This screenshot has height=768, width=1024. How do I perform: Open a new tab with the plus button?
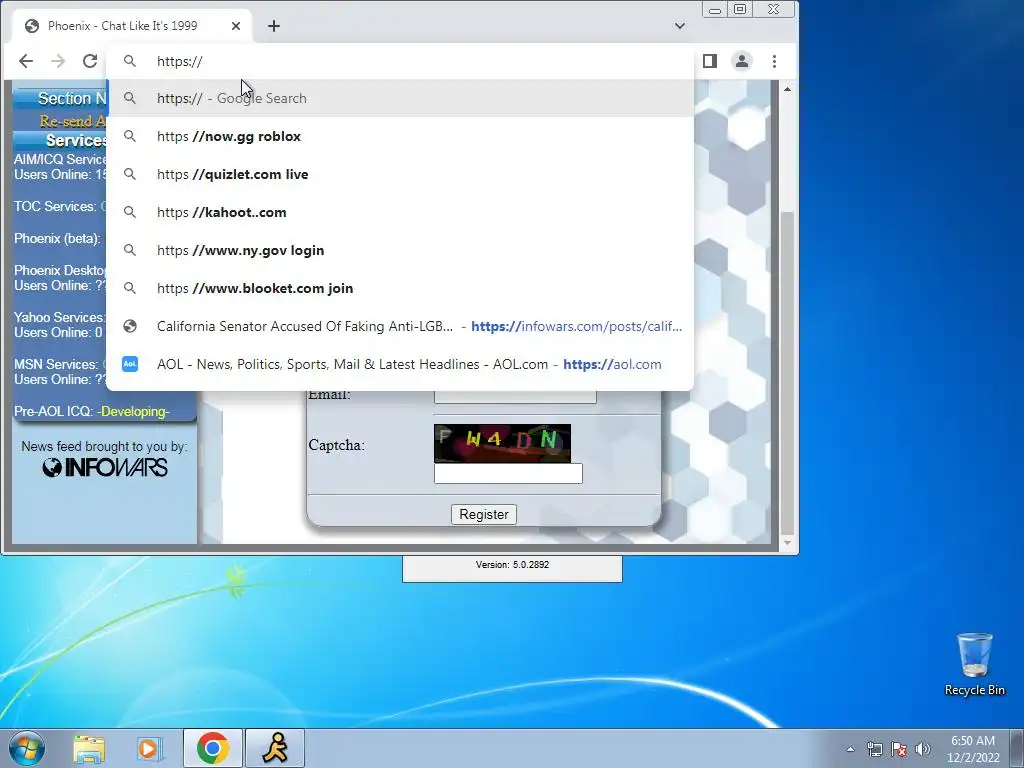pos(274,26)
